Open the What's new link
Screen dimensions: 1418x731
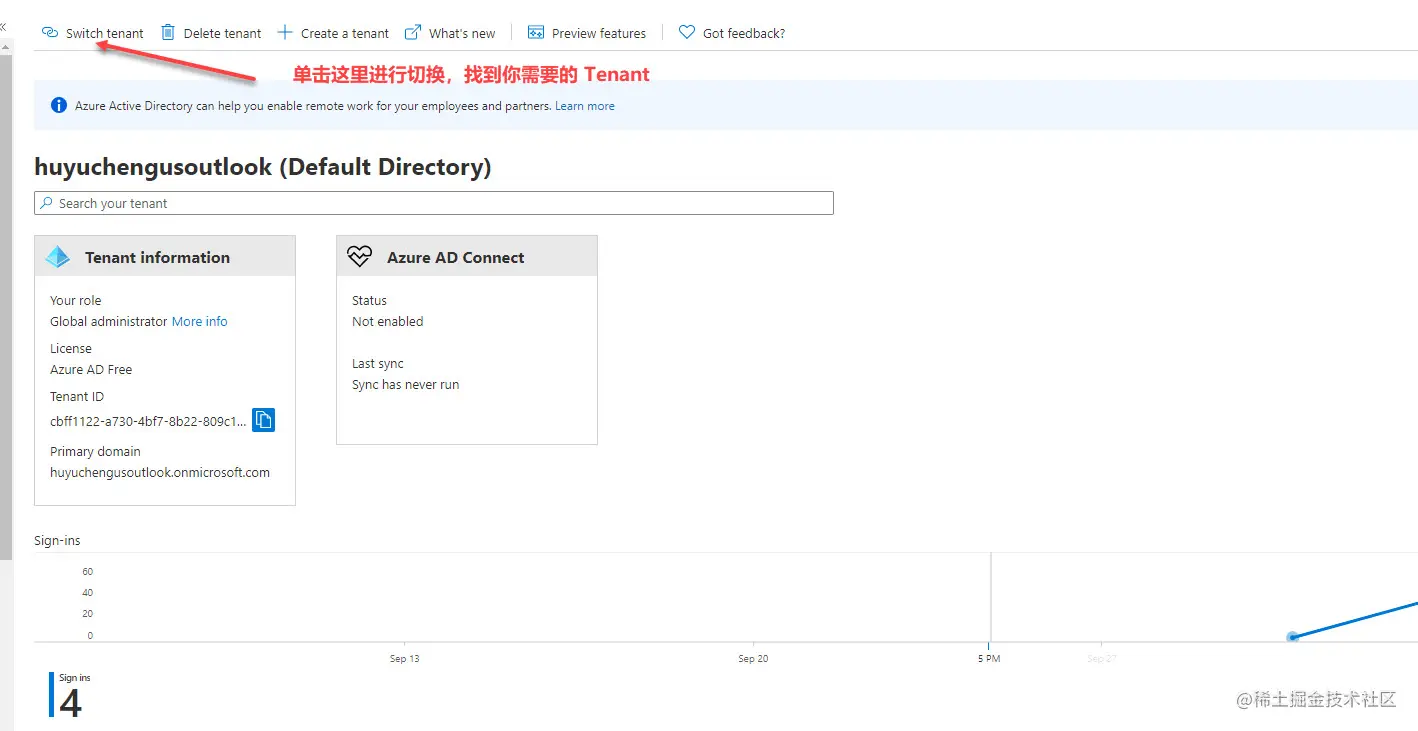[450, 33]
